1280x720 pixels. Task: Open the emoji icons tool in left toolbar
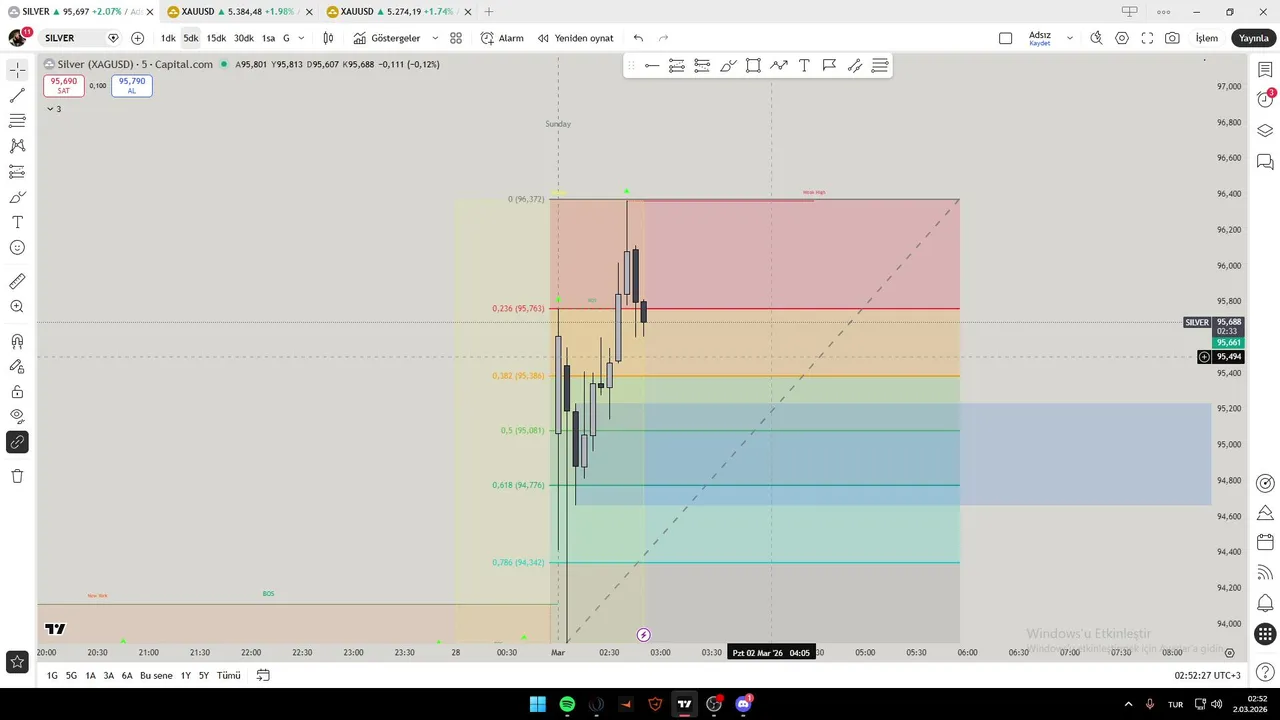click(17, 247)
